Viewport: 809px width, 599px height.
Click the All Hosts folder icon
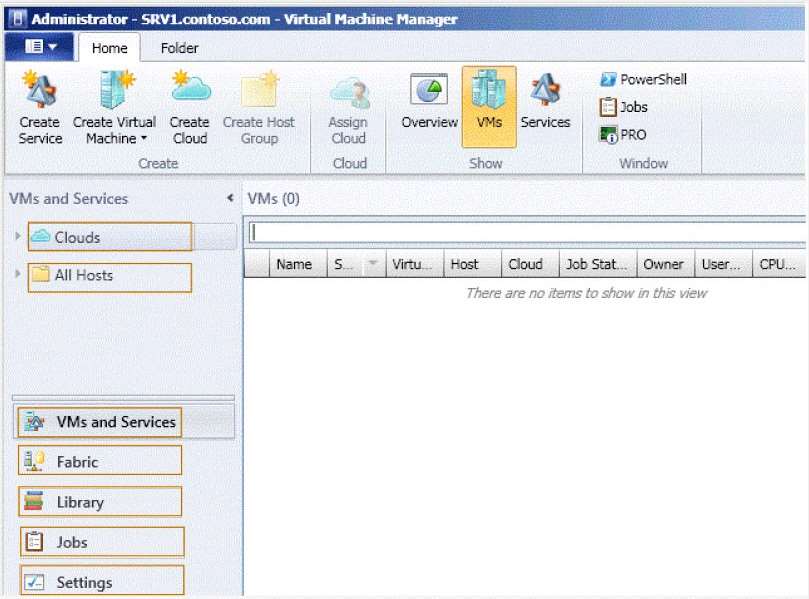(40, 274)
